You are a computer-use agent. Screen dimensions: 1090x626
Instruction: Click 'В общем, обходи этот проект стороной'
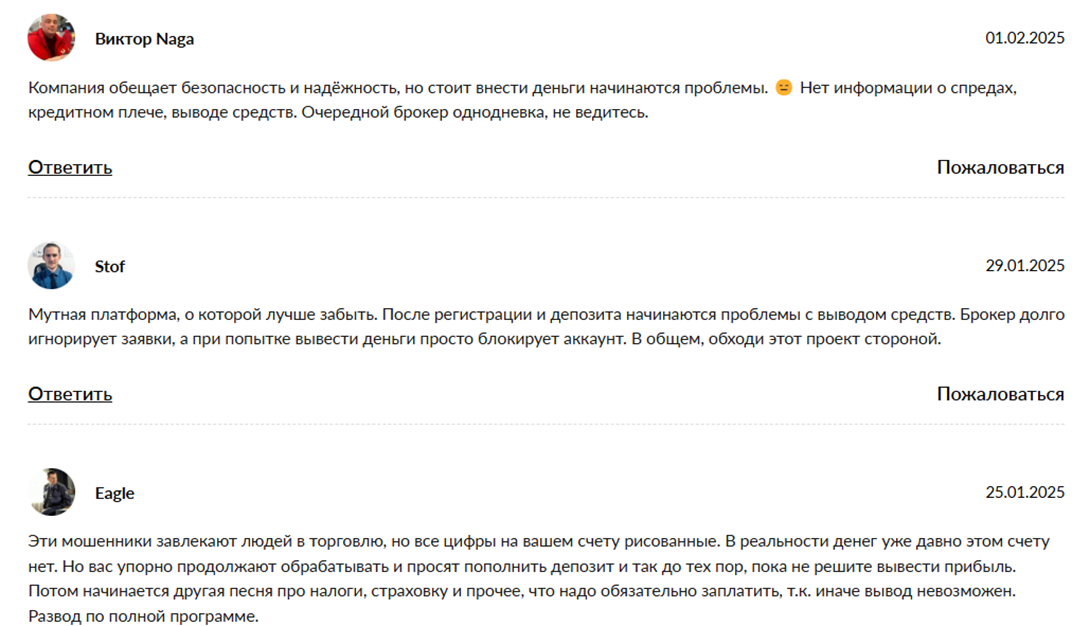pyautogui.click(x=786, y=339)
